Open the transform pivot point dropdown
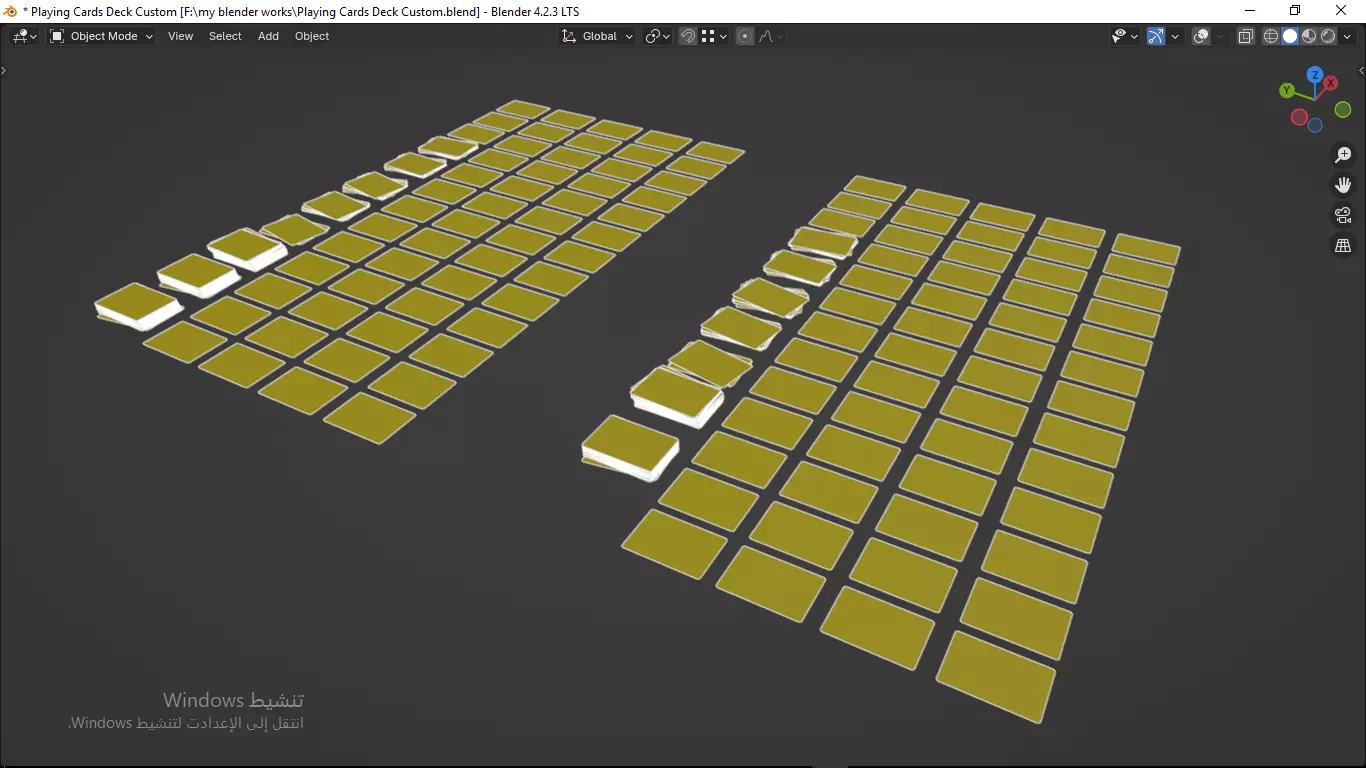Viewport: 1366px width, 768px height. pyautogui.click(x=657, y=36)
